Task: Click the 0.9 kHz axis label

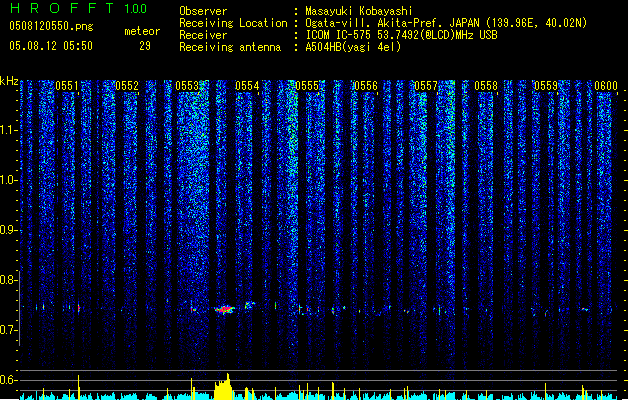Action: point(9,230)
